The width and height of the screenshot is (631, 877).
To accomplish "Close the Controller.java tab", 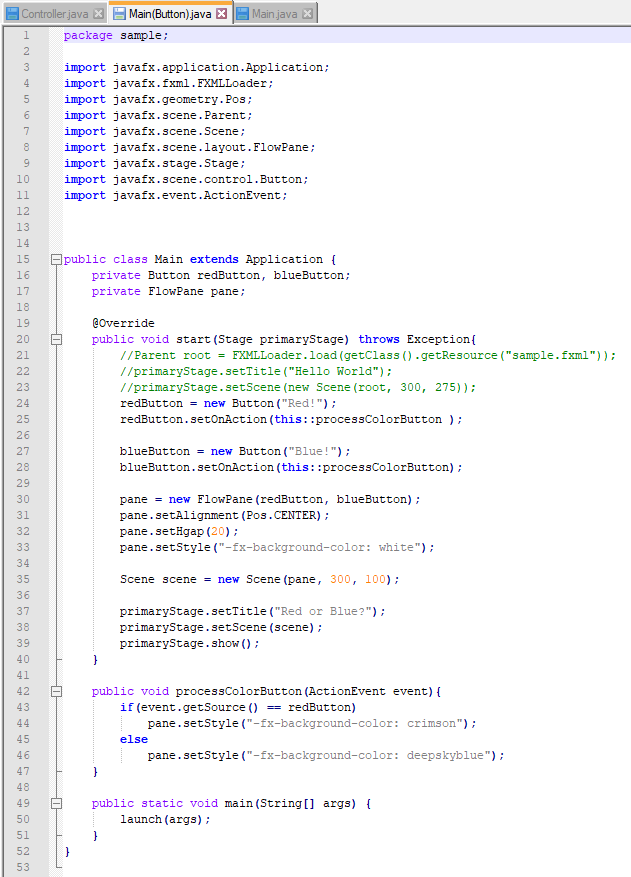I will point(98,14).
